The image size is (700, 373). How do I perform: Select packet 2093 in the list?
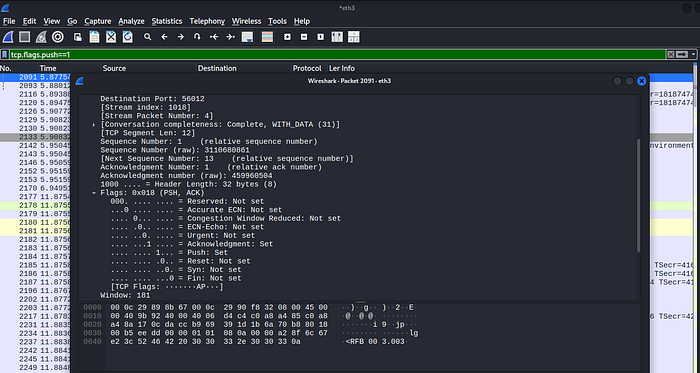[x=35, y=86]
